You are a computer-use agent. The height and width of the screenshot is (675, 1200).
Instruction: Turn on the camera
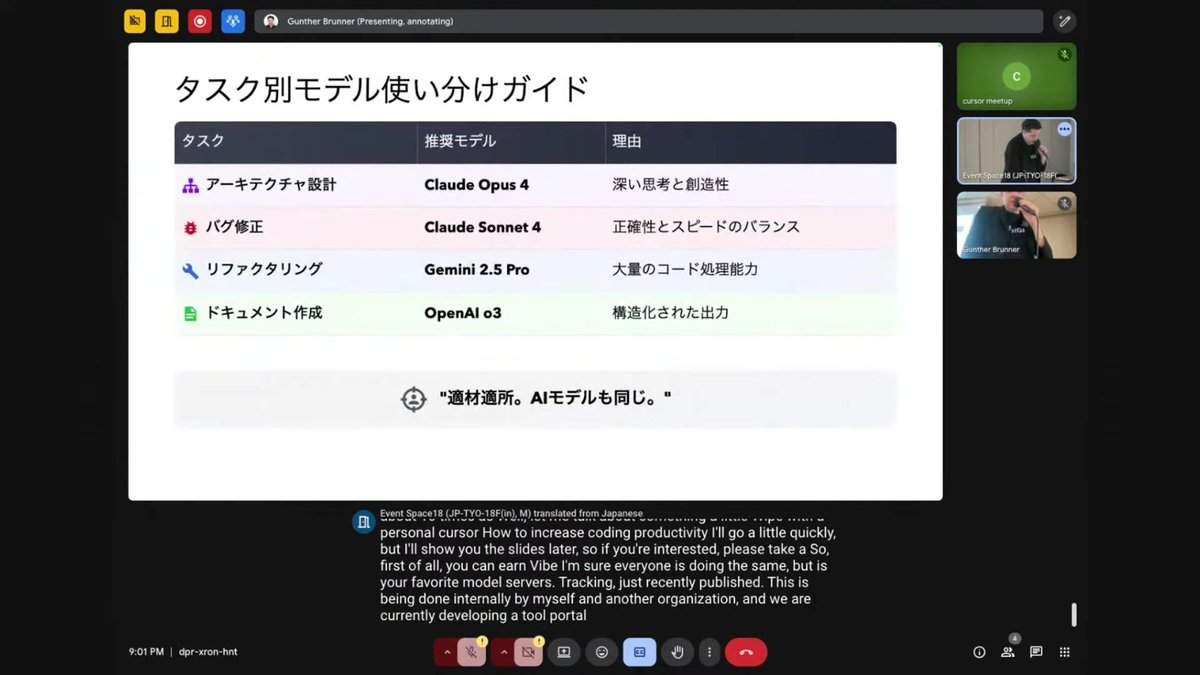click(528, 651)
